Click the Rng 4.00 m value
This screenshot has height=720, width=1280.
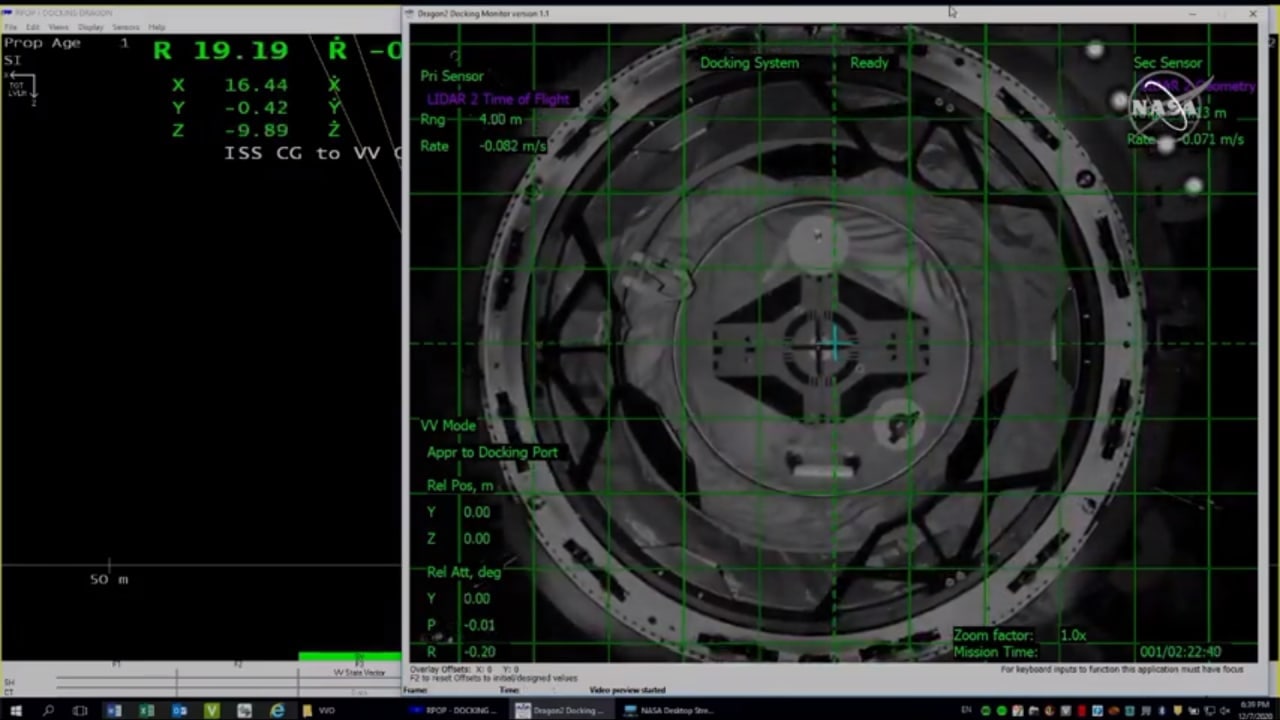[500, 119]
